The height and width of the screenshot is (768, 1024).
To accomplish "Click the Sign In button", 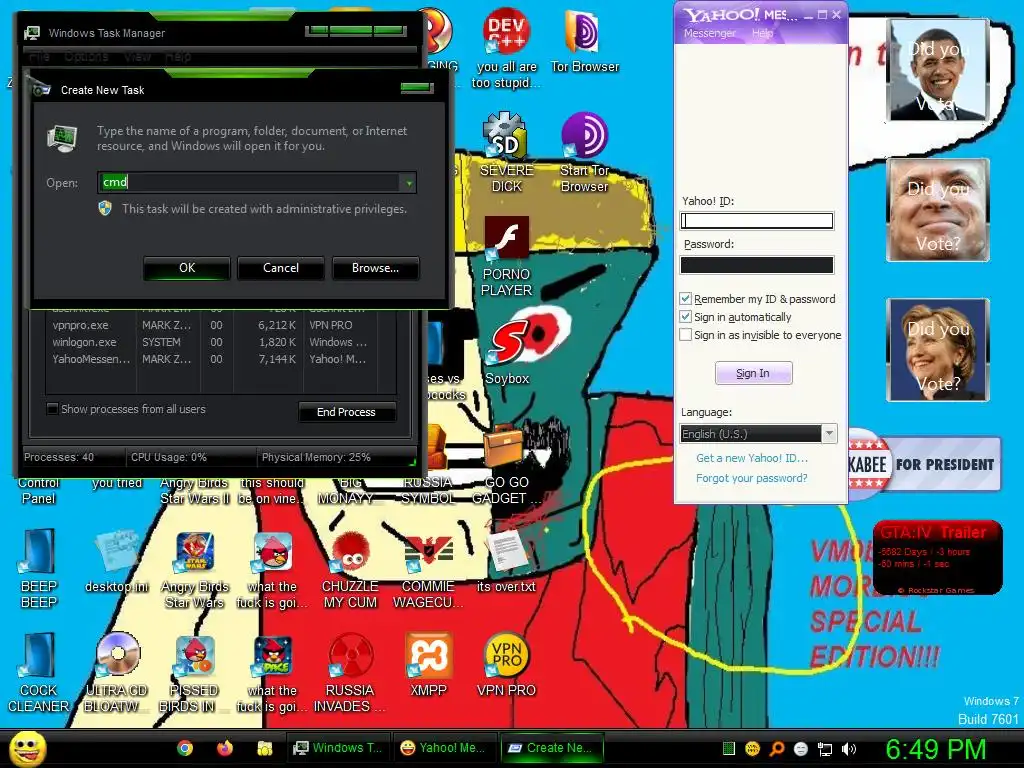I will coord(754,373).
